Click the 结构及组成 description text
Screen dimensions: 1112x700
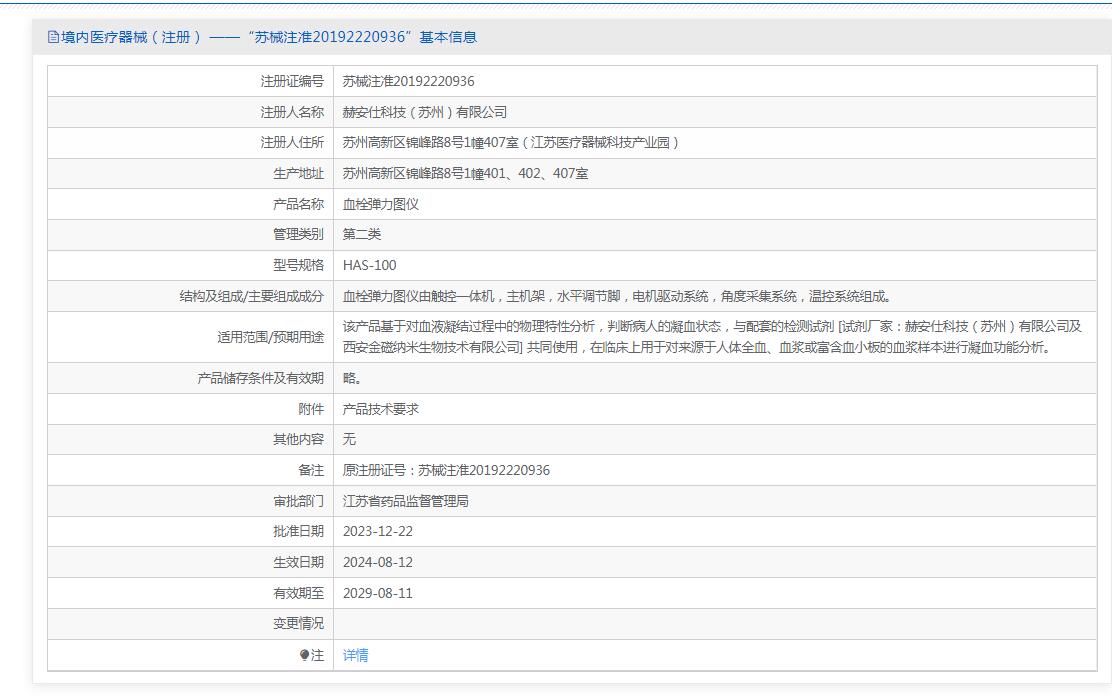click(616, 296)
